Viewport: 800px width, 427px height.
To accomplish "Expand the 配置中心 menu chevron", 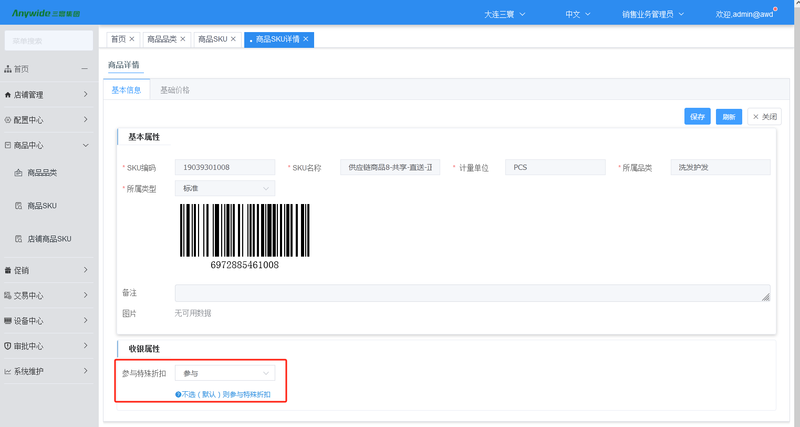I will click(x=85, y=119).
